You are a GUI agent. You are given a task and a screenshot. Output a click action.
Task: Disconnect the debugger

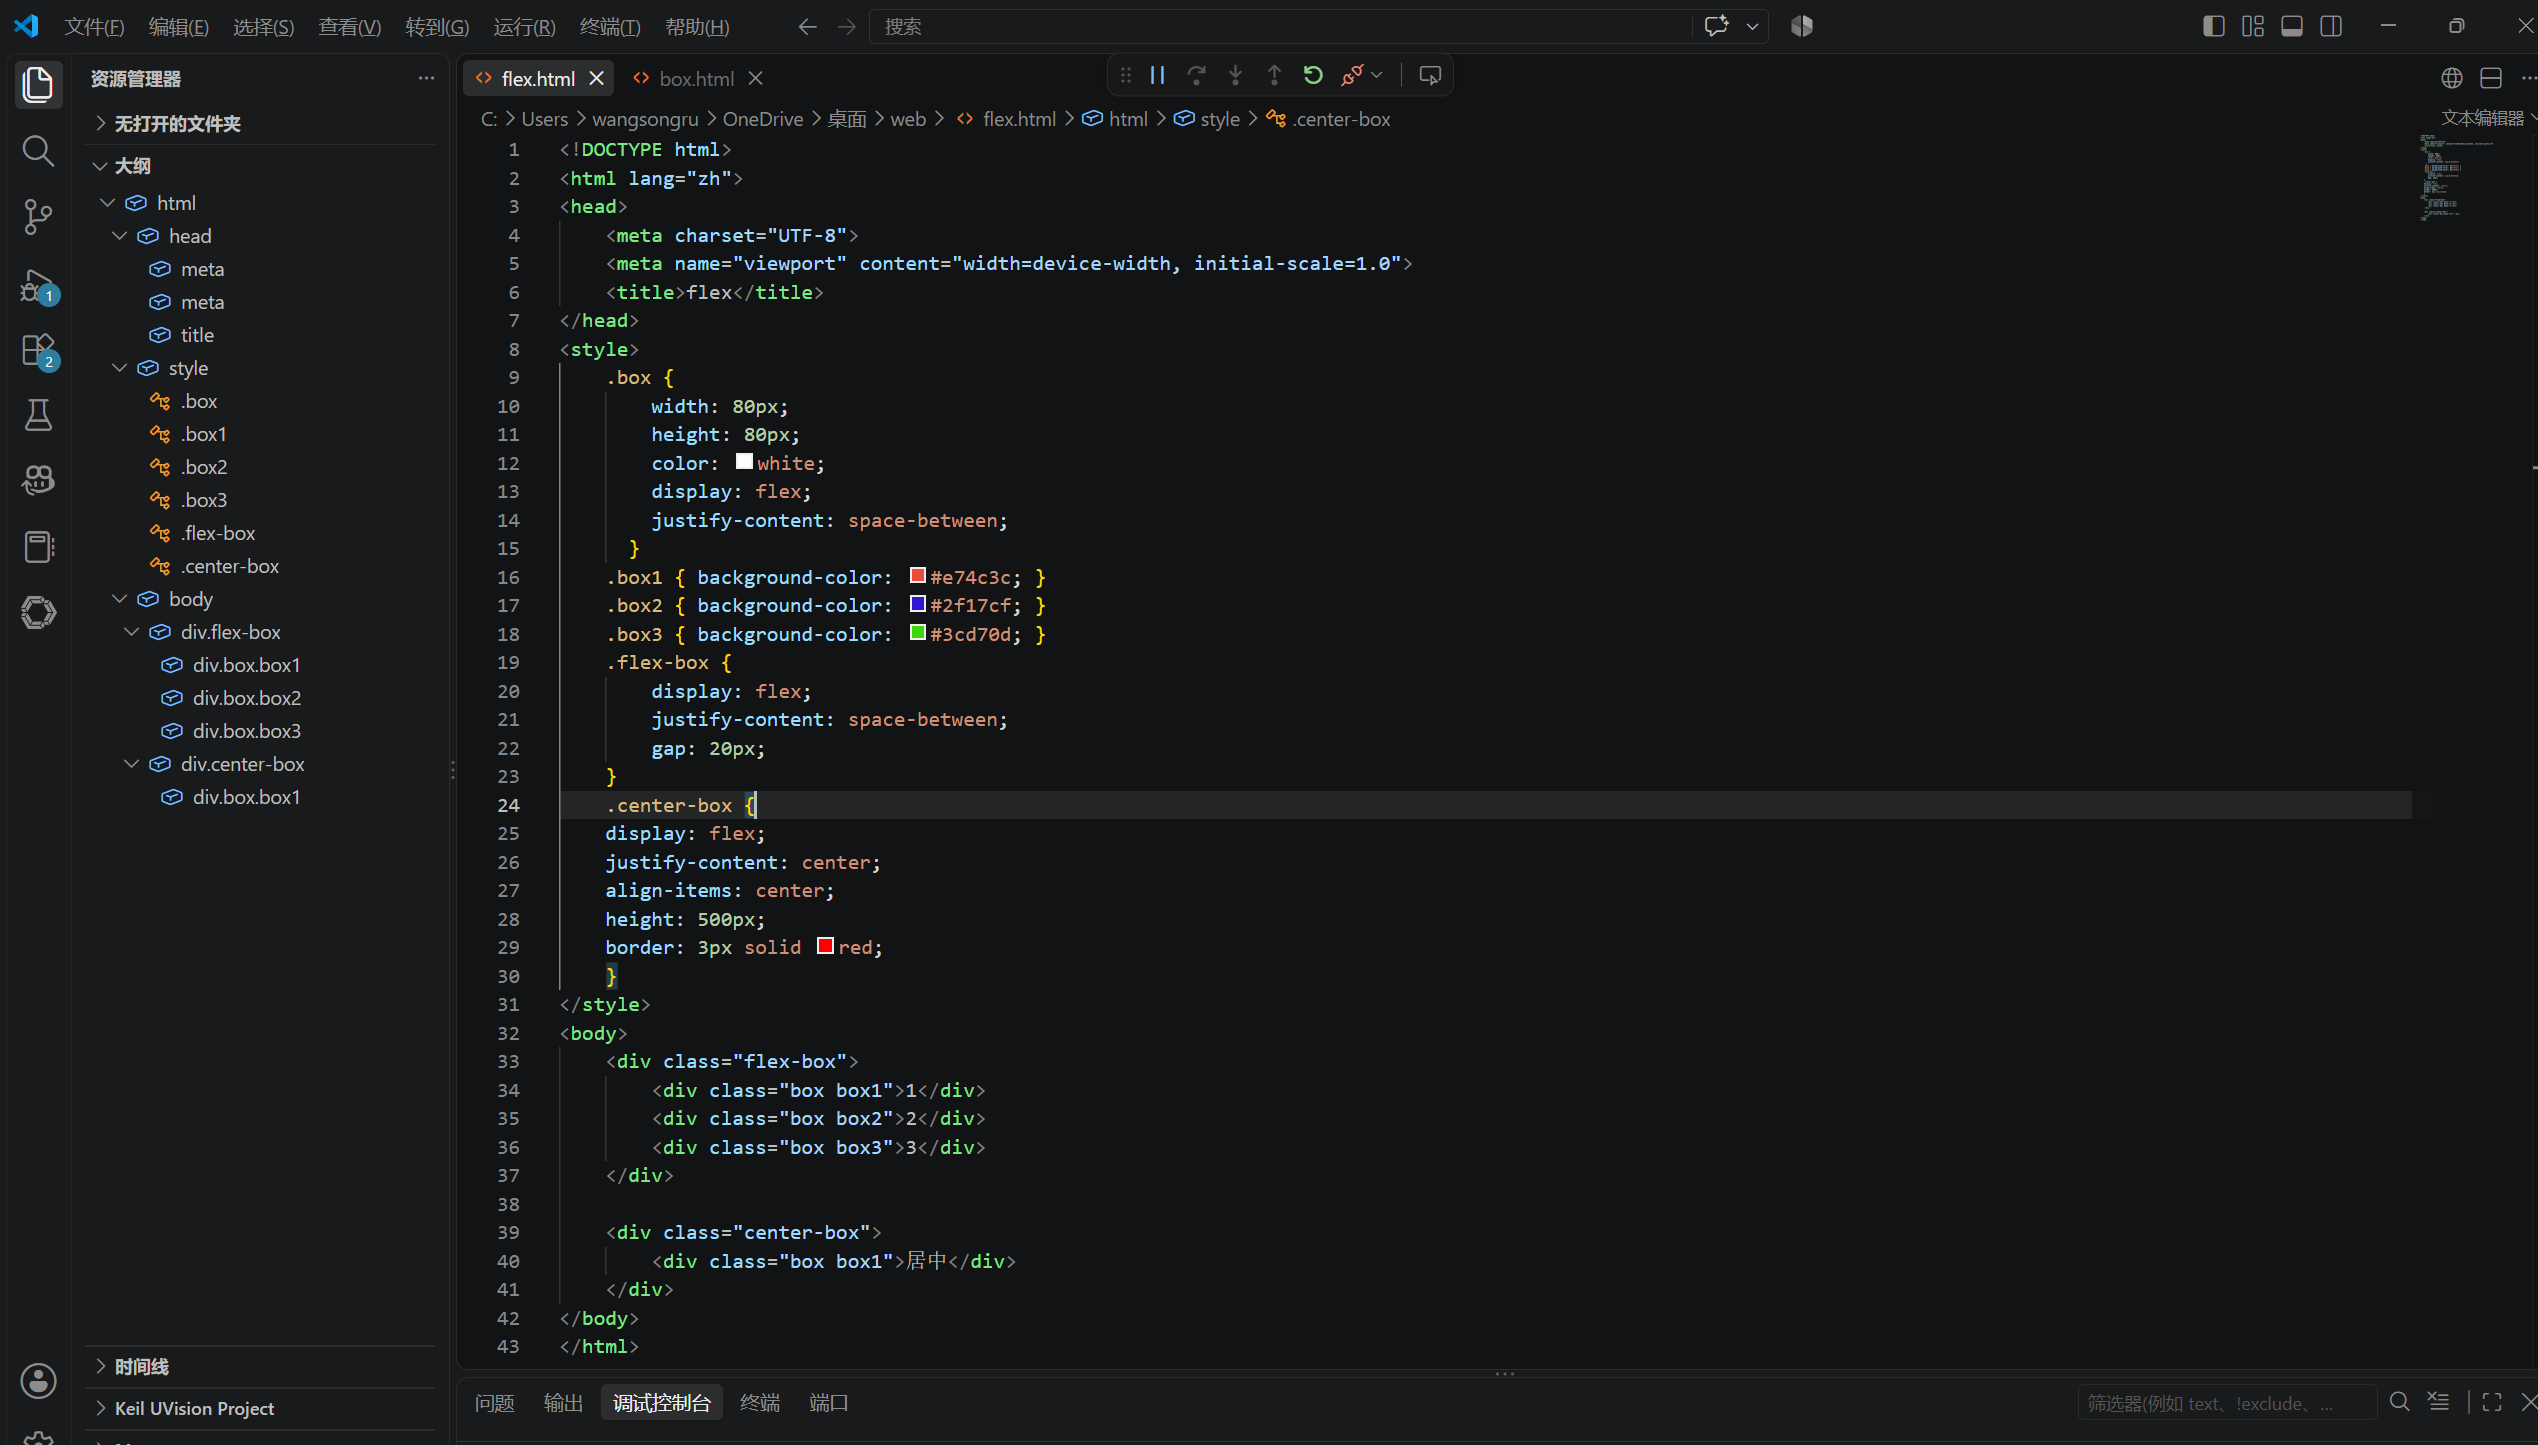(x=1351, y=75)
